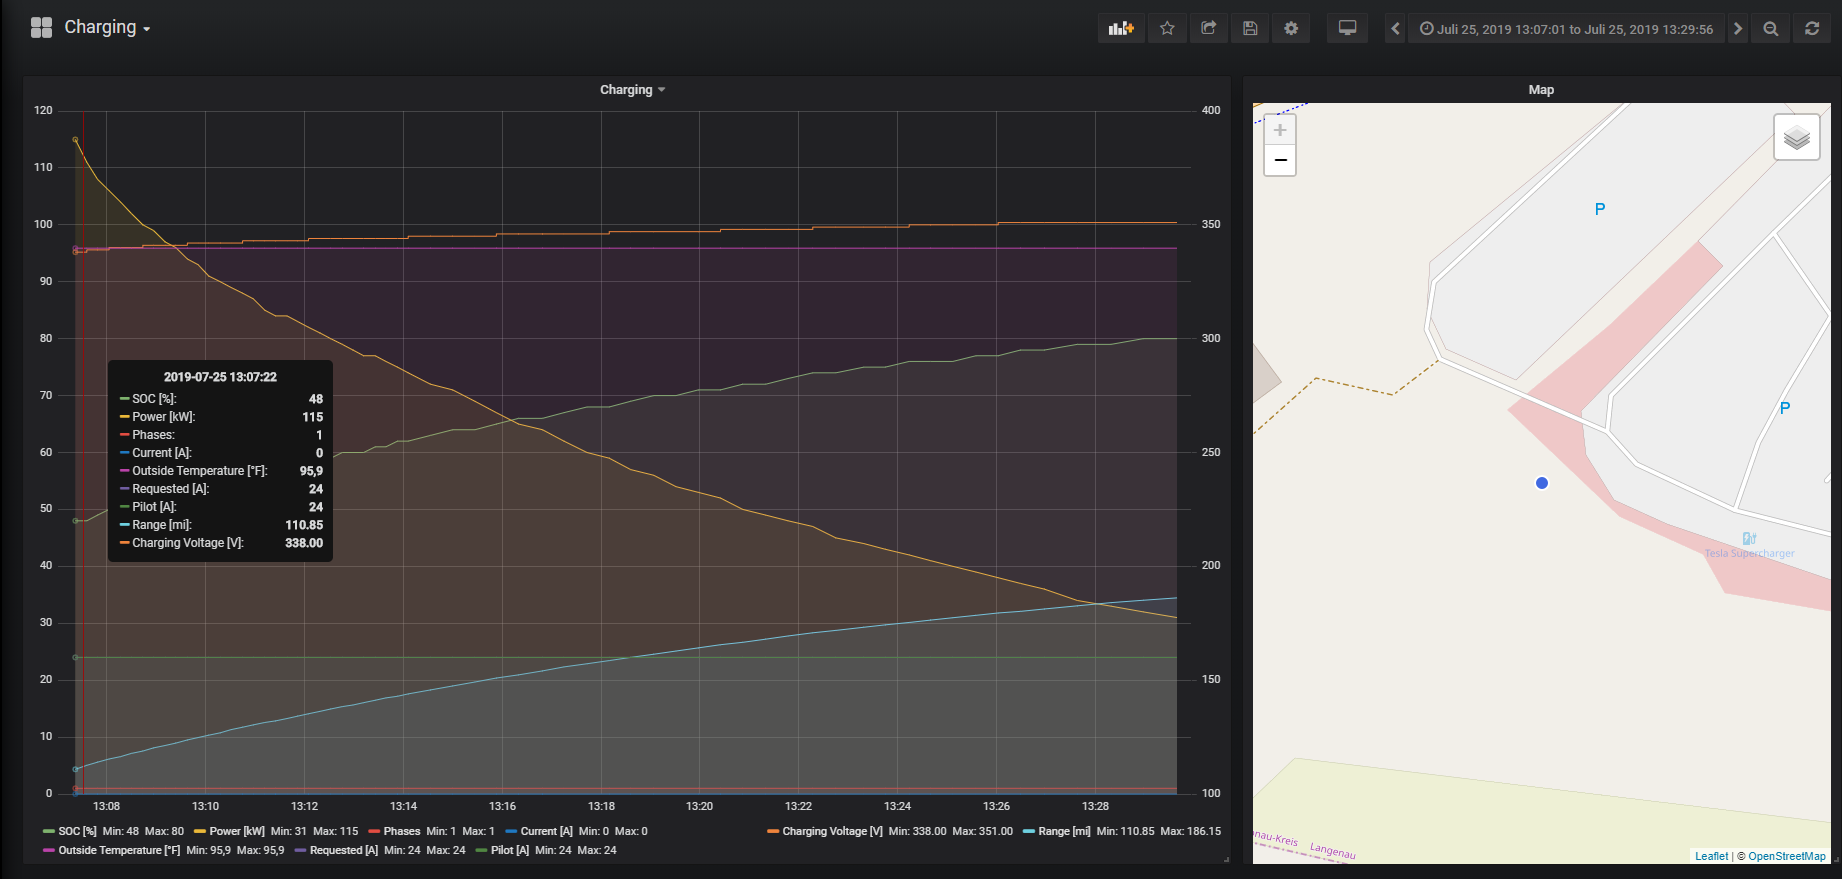The width and height of the screenshot is (1842, 879).
Task: Toggle the Range [mi] legend series
Action: point(1064,831)
